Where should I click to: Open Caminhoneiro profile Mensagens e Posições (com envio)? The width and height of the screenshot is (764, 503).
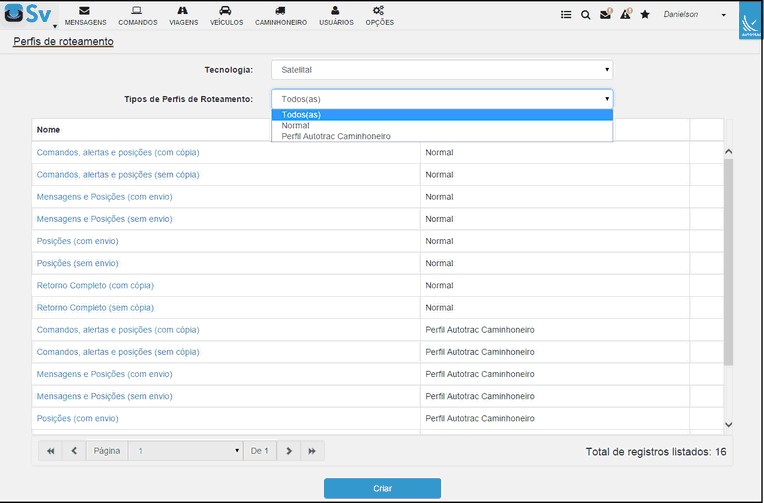104,374
